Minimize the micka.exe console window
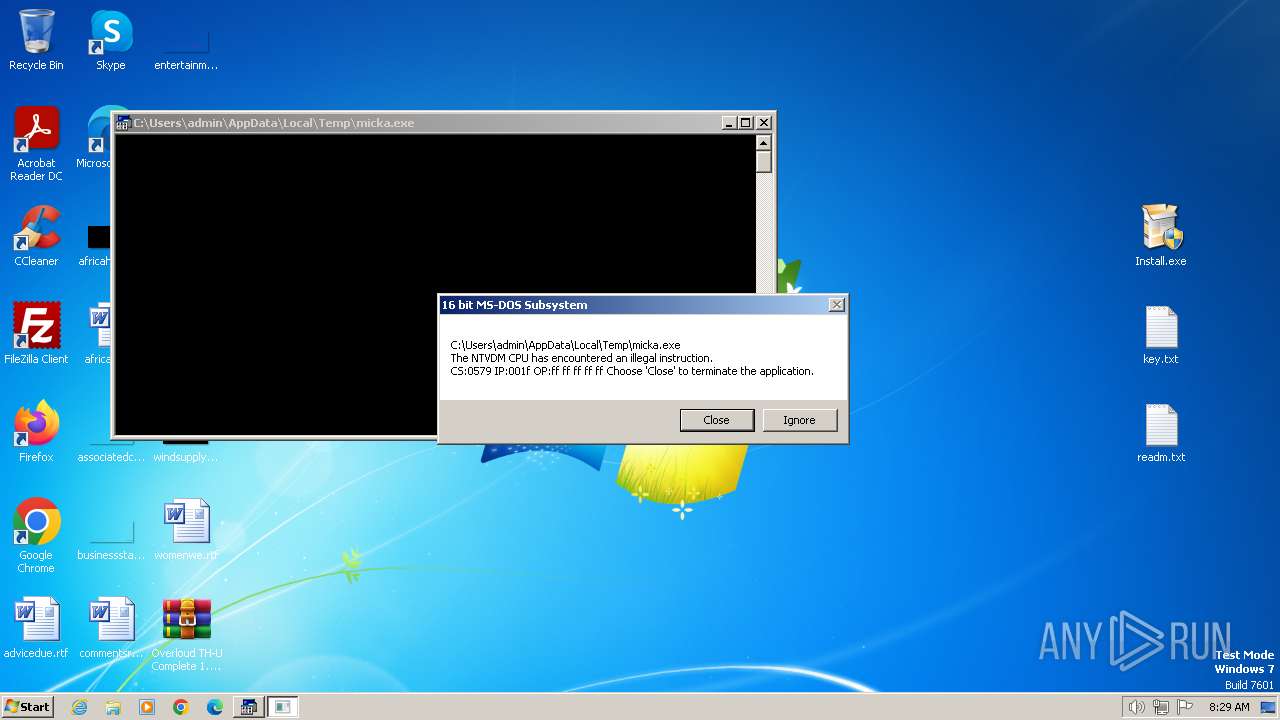The height and width of the screenshot is (720, 1280). click(729, 123)
